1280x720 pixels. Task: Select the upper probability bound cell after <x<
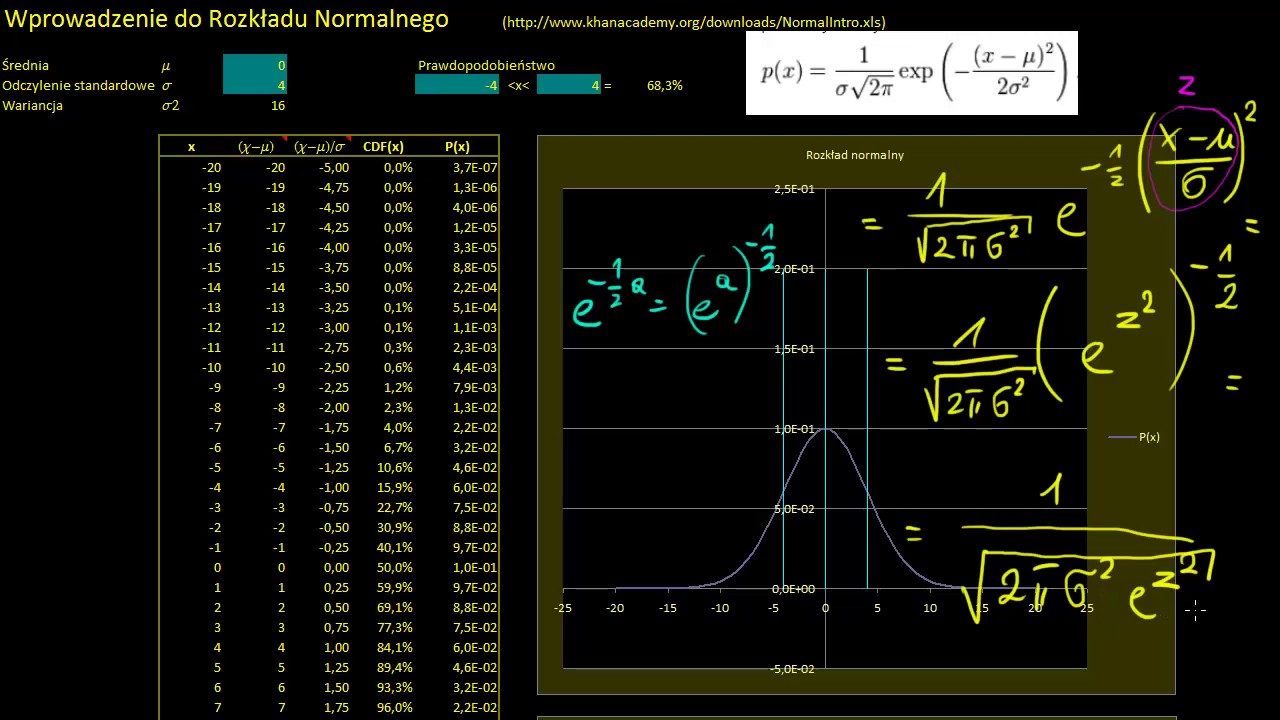[569, 85]
